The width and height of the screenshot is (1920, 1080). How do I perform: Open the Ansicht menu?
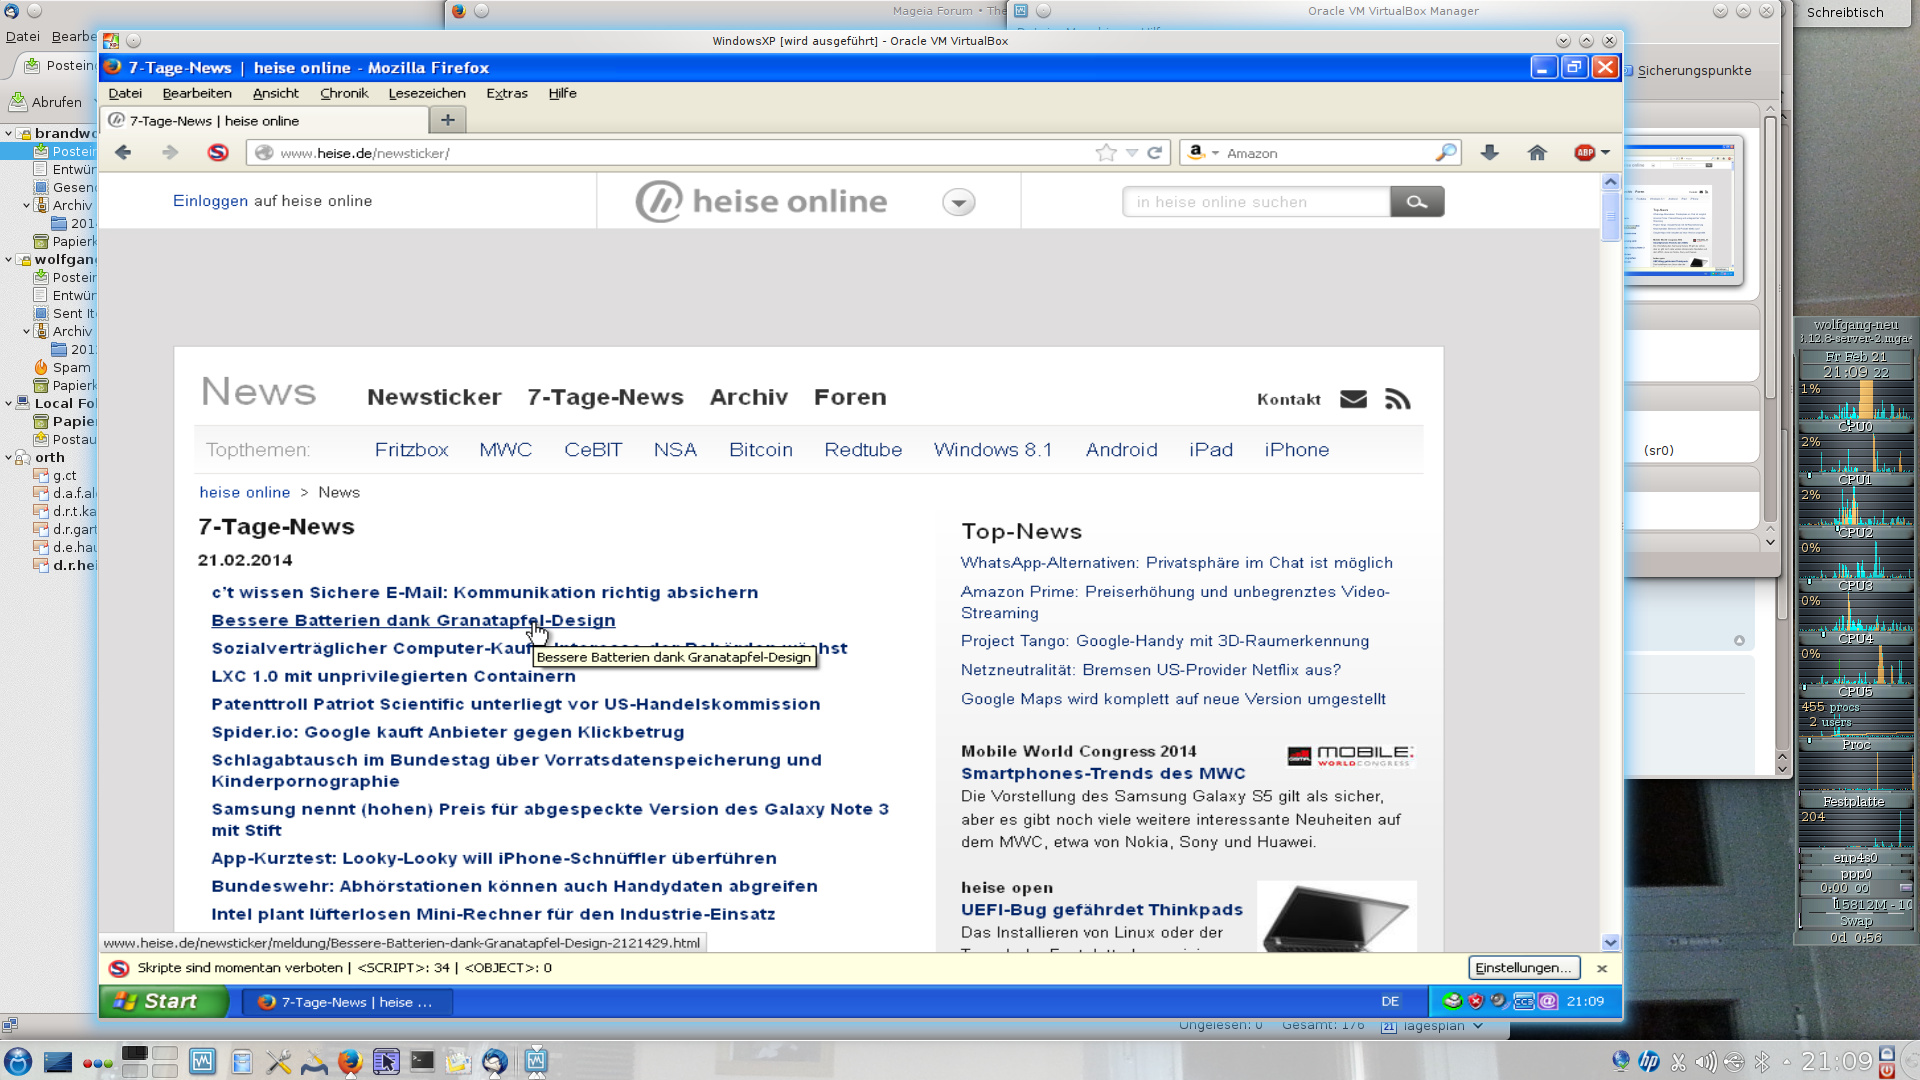[x=275, y=93]
